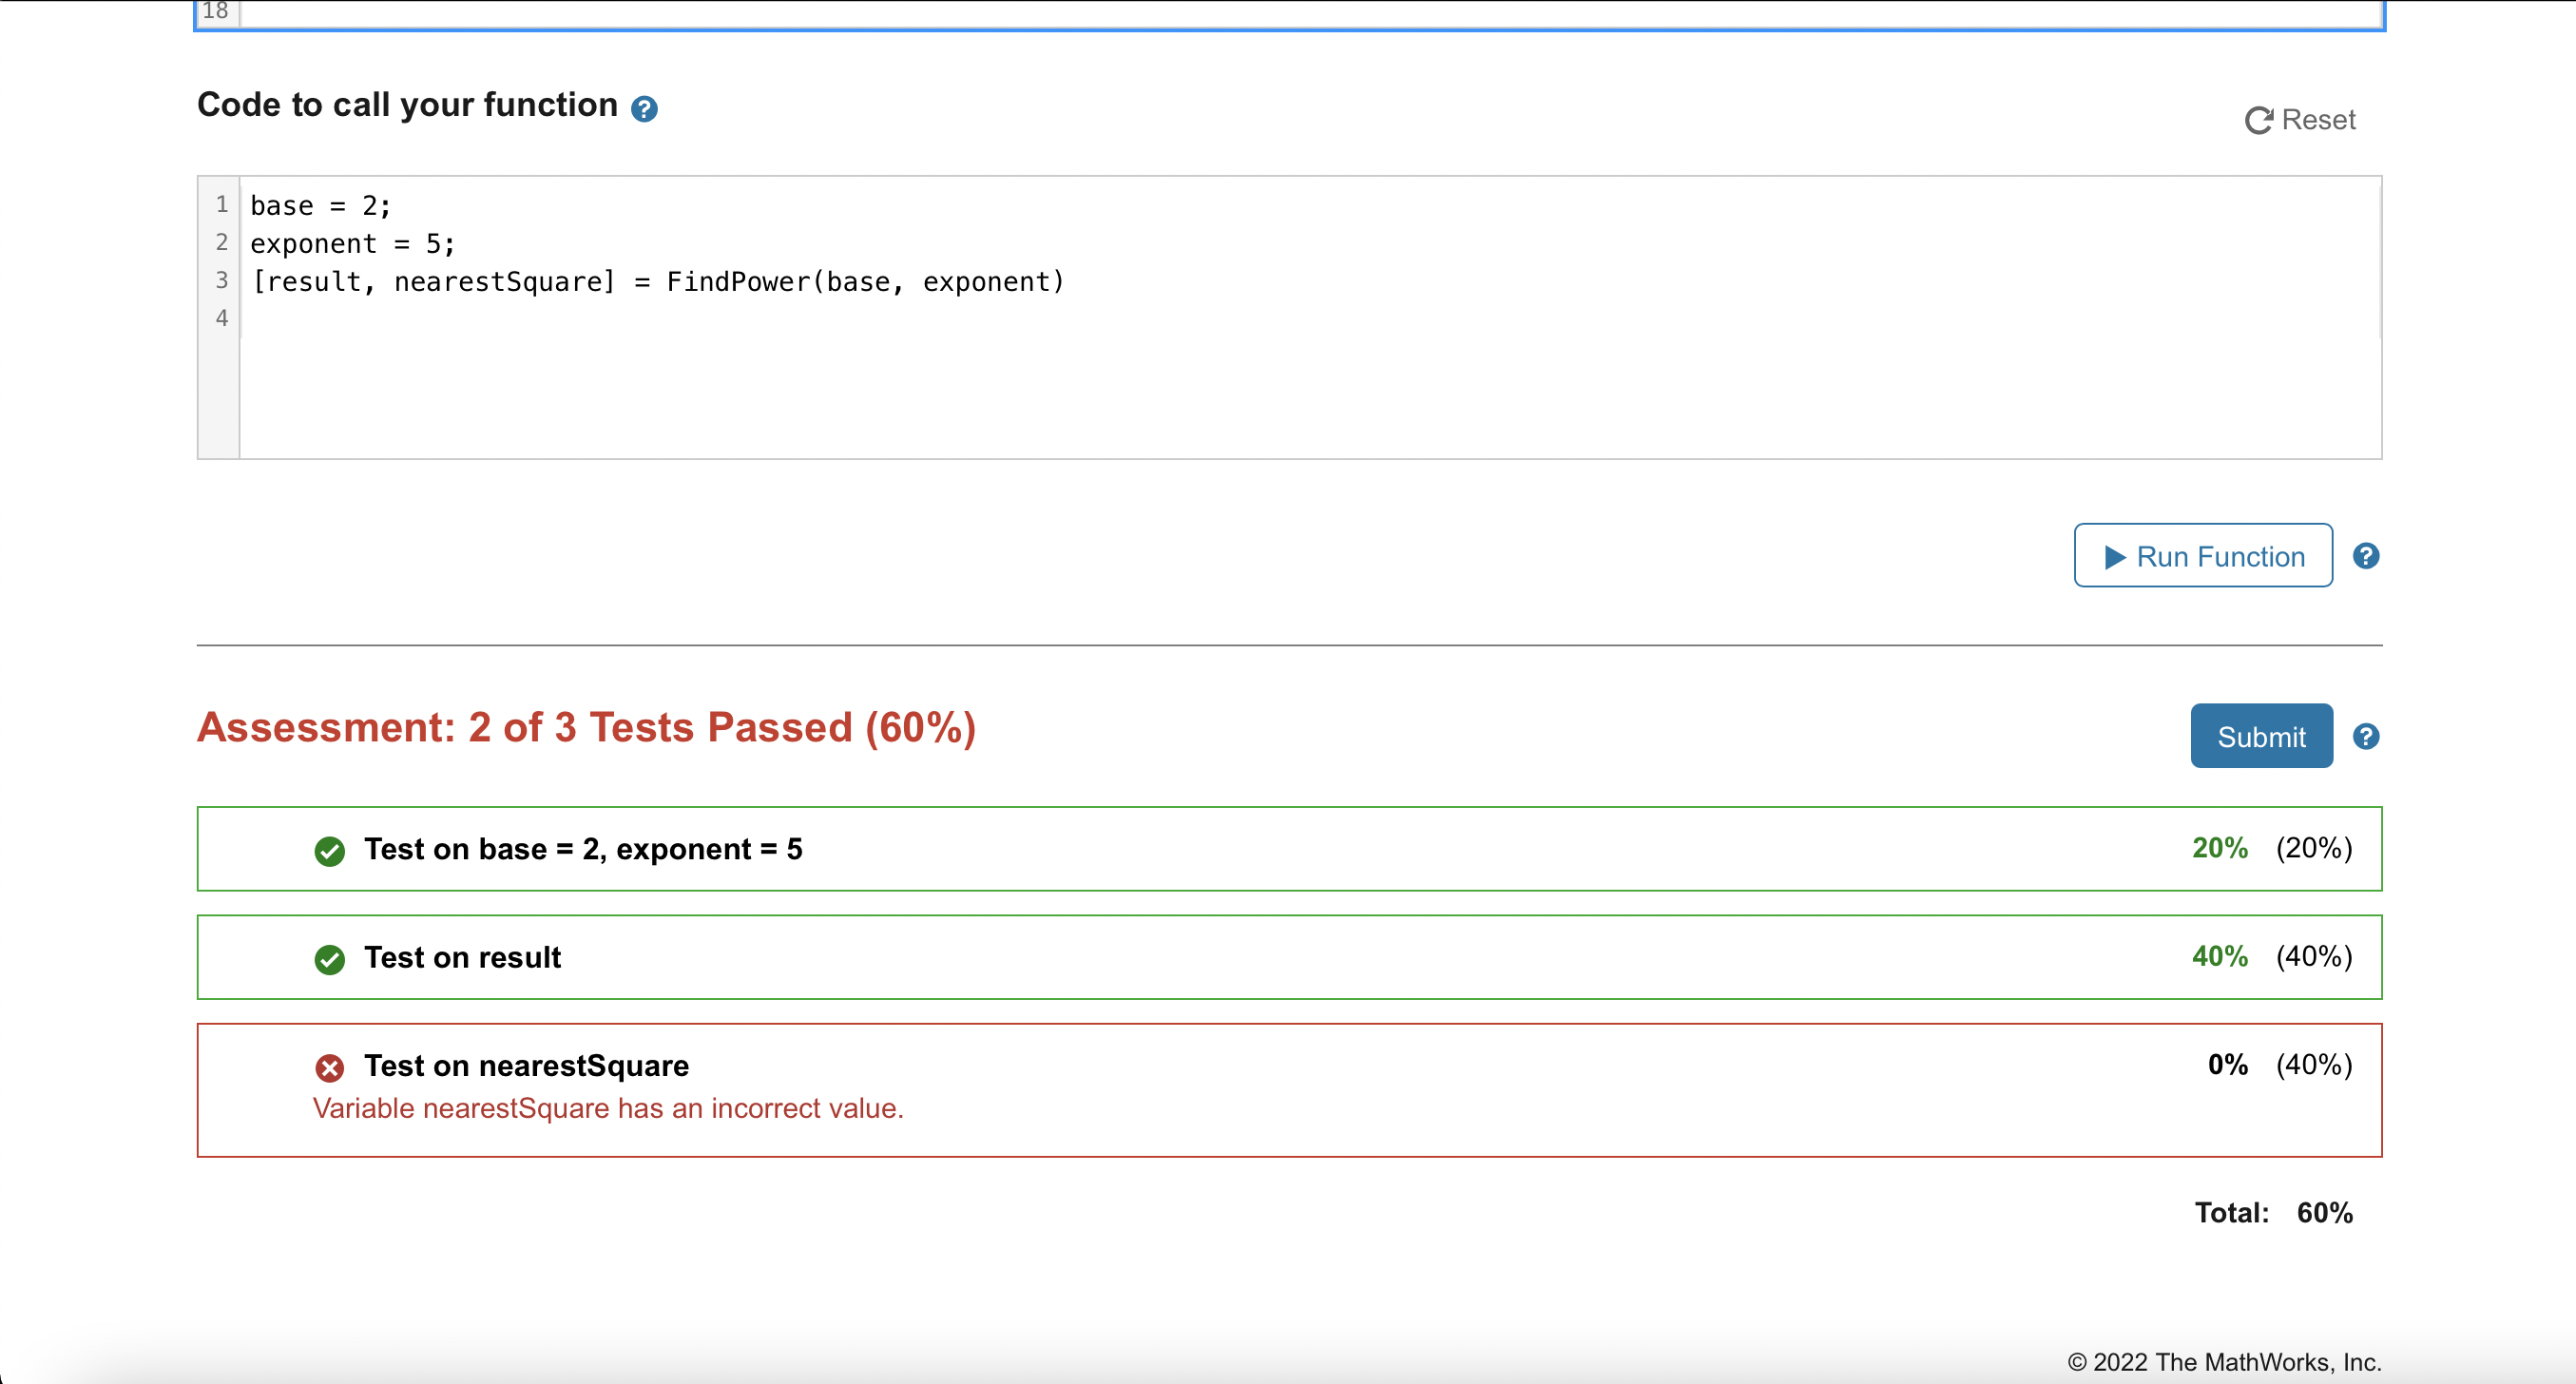2576x1384 pixels.
Task: Click the Reset link to restore default code
Action: (x=2320, y=119)
